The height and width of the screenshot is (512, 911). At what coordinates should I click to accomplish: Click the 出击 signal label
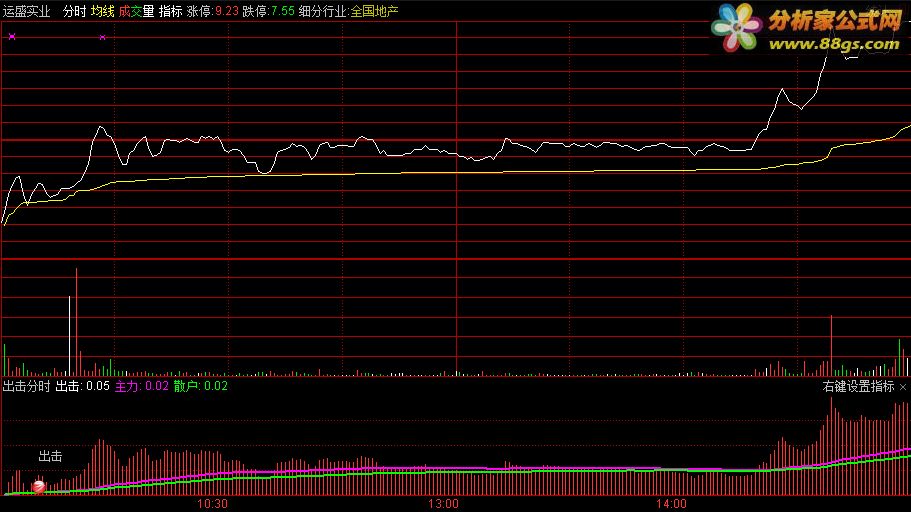click(x=51, y=456)
